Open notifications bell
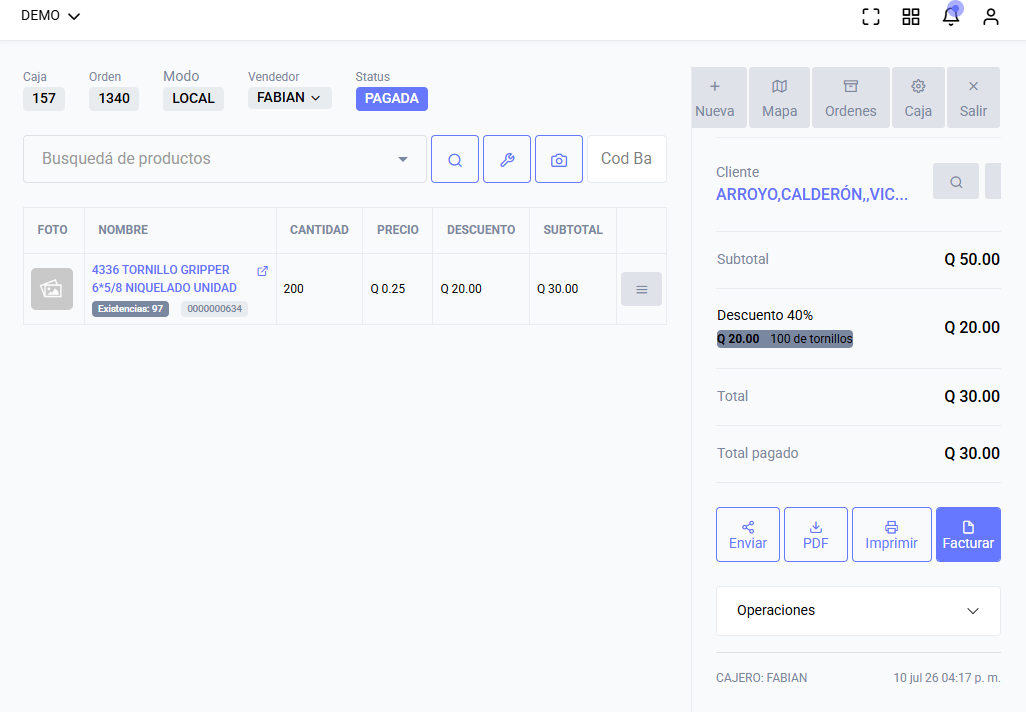 tap(951, 16)
